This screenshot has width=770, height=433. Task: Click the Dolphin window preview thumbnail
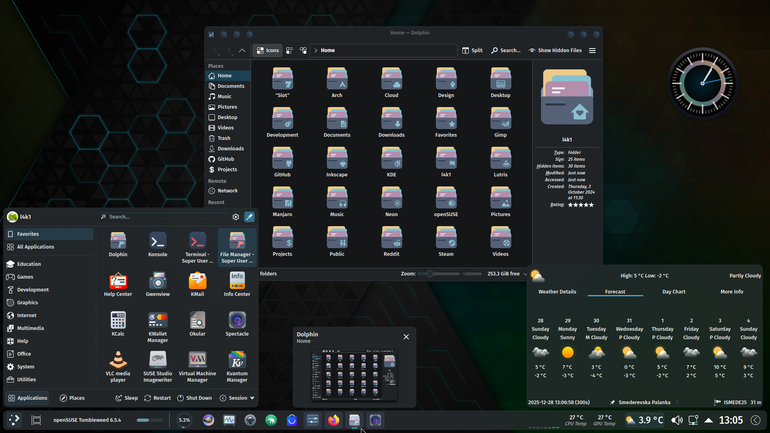point(354,375)
